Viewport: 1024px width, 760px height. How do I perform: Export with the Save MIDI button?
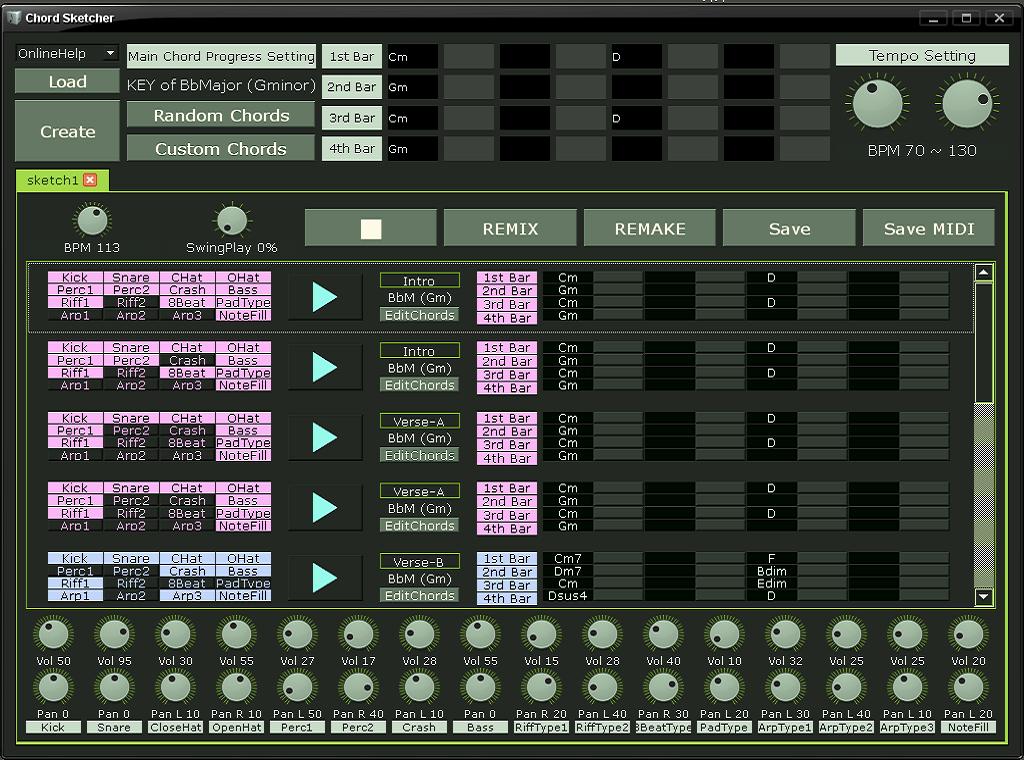(929, 228)
